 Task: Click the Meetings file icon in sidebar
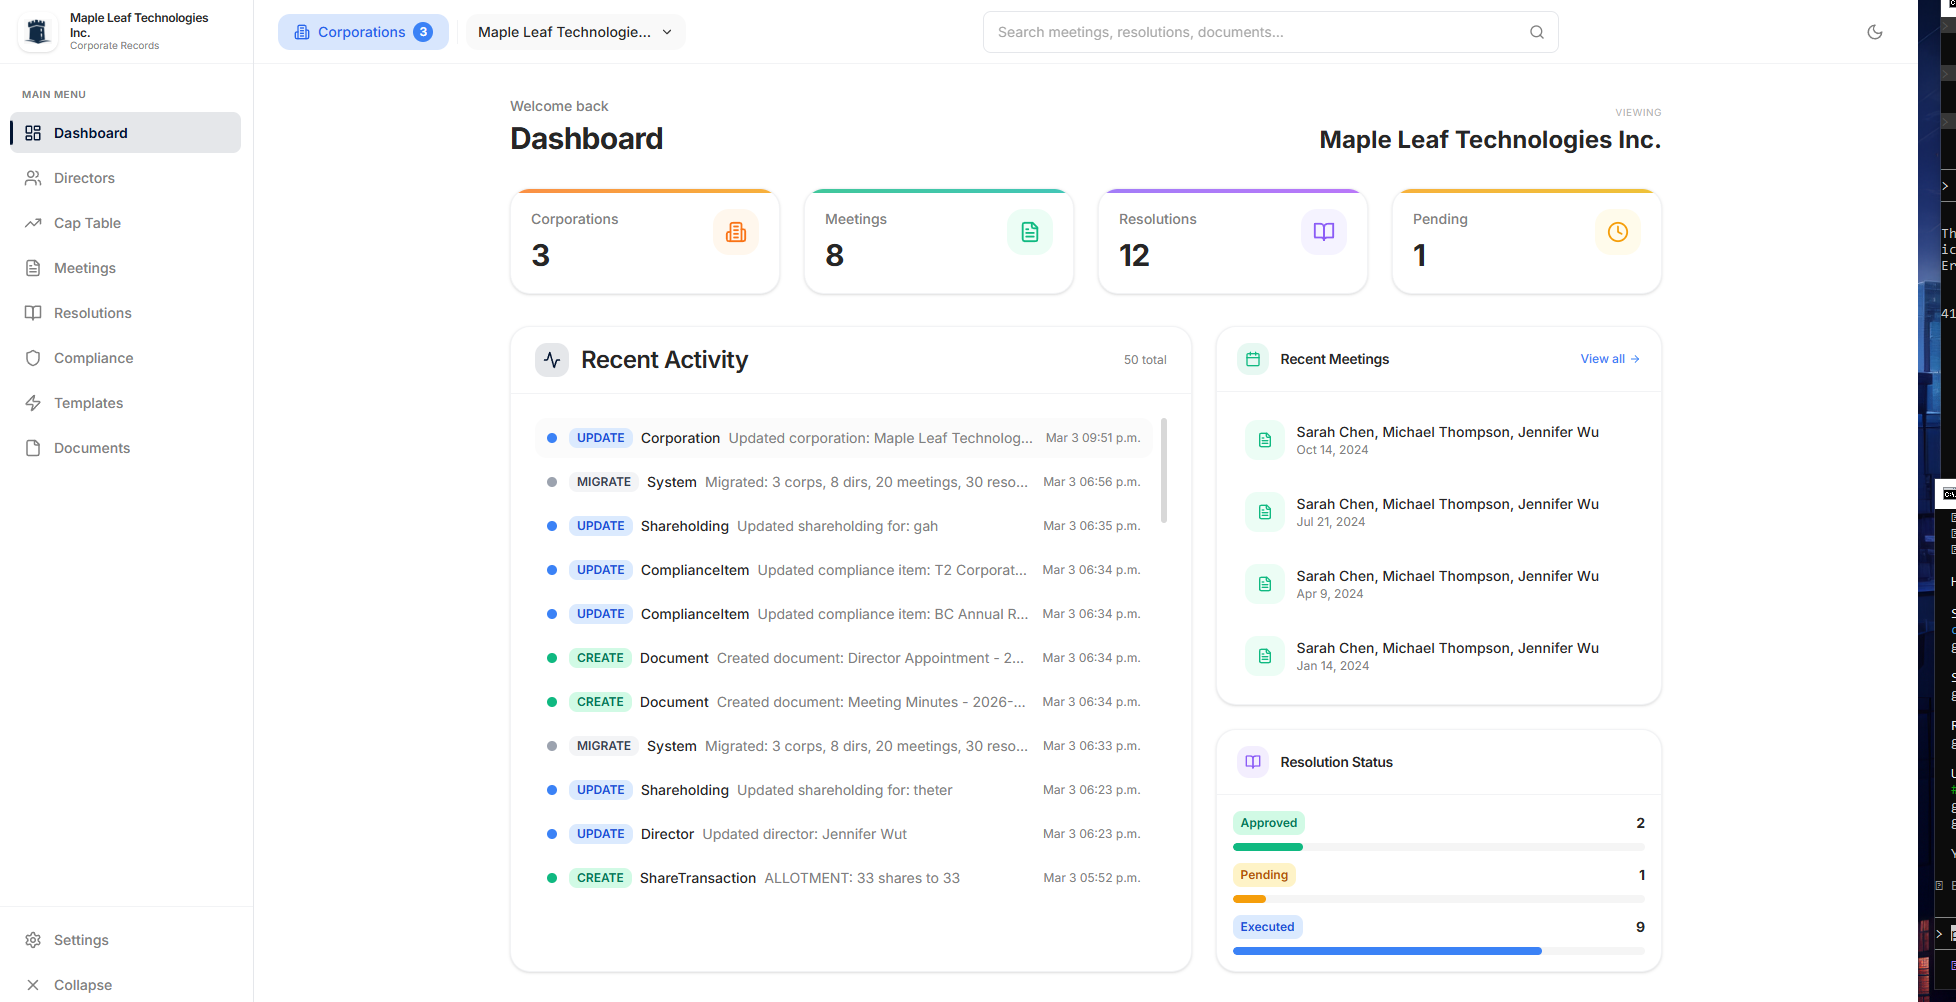[x=33, y=268]
